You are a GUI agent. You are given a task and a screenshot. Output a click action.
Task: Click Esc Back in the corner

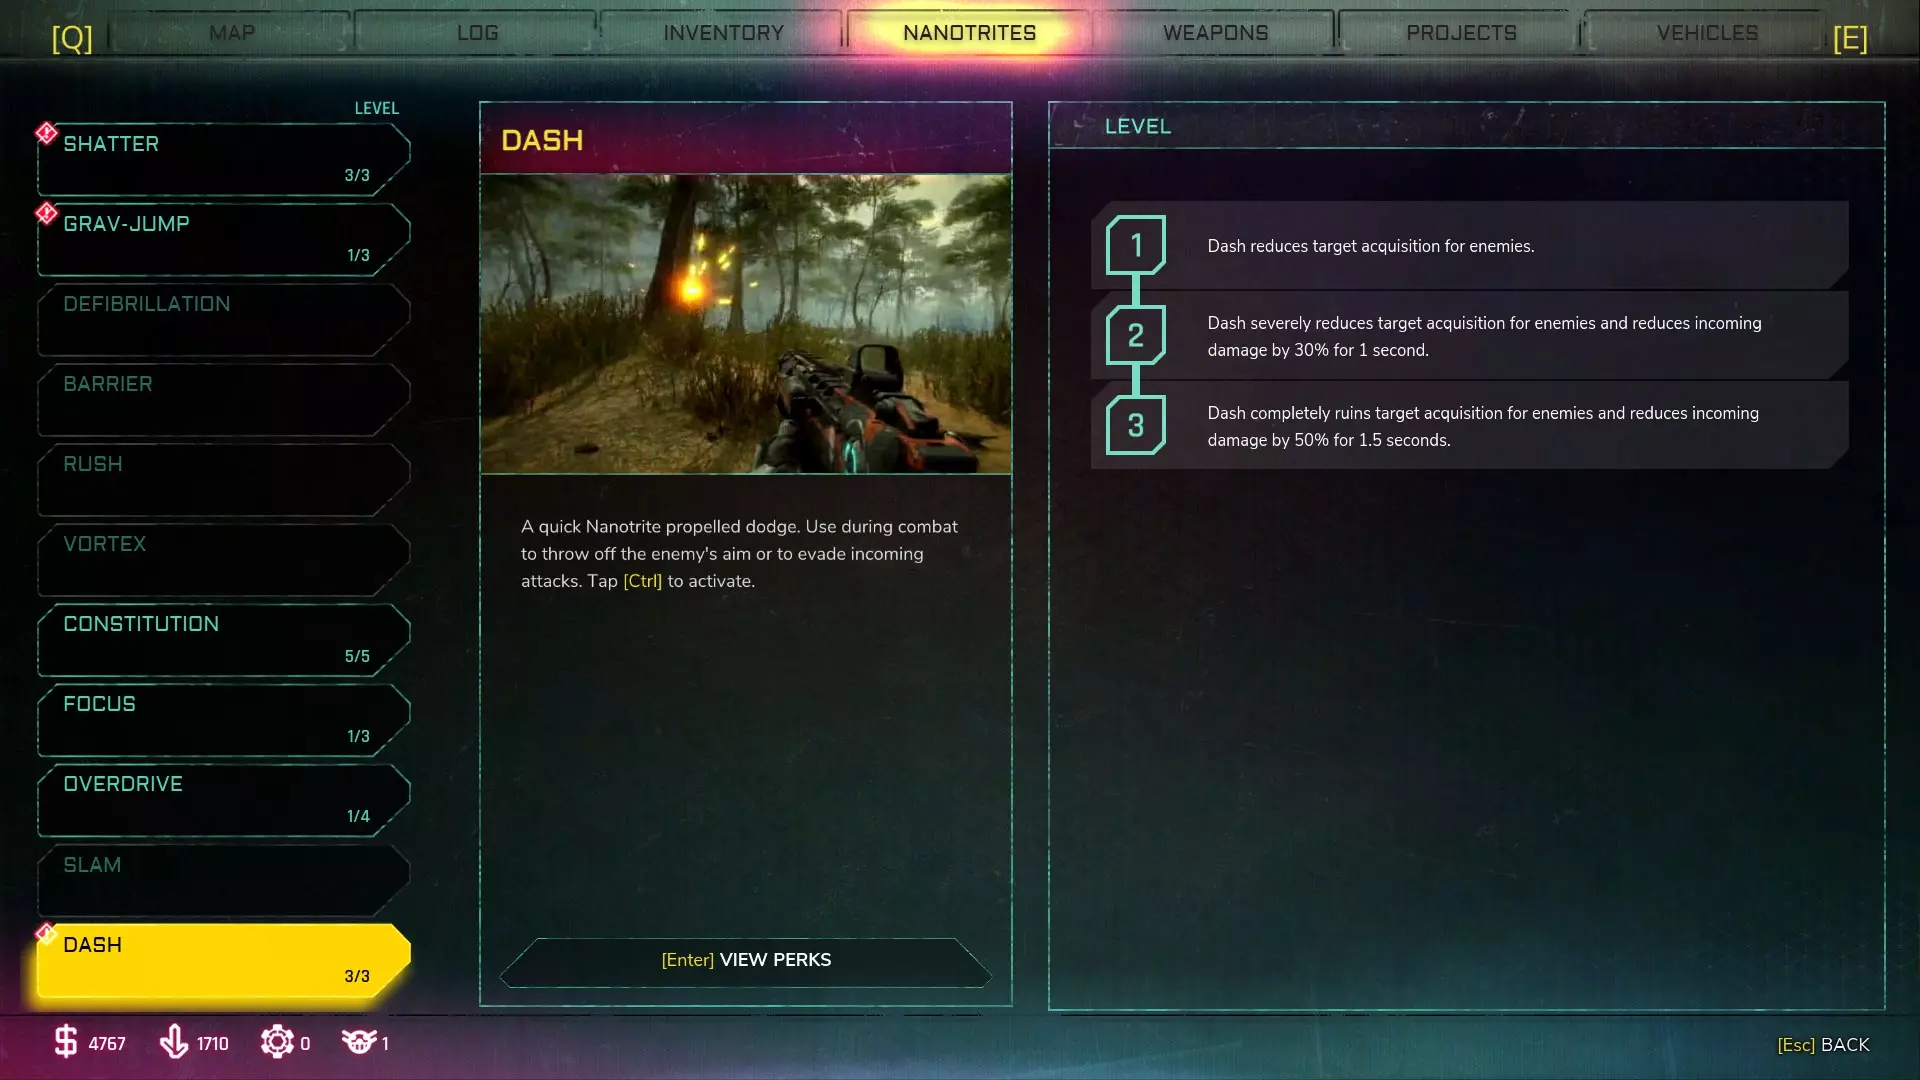tap(1823, 1044)
